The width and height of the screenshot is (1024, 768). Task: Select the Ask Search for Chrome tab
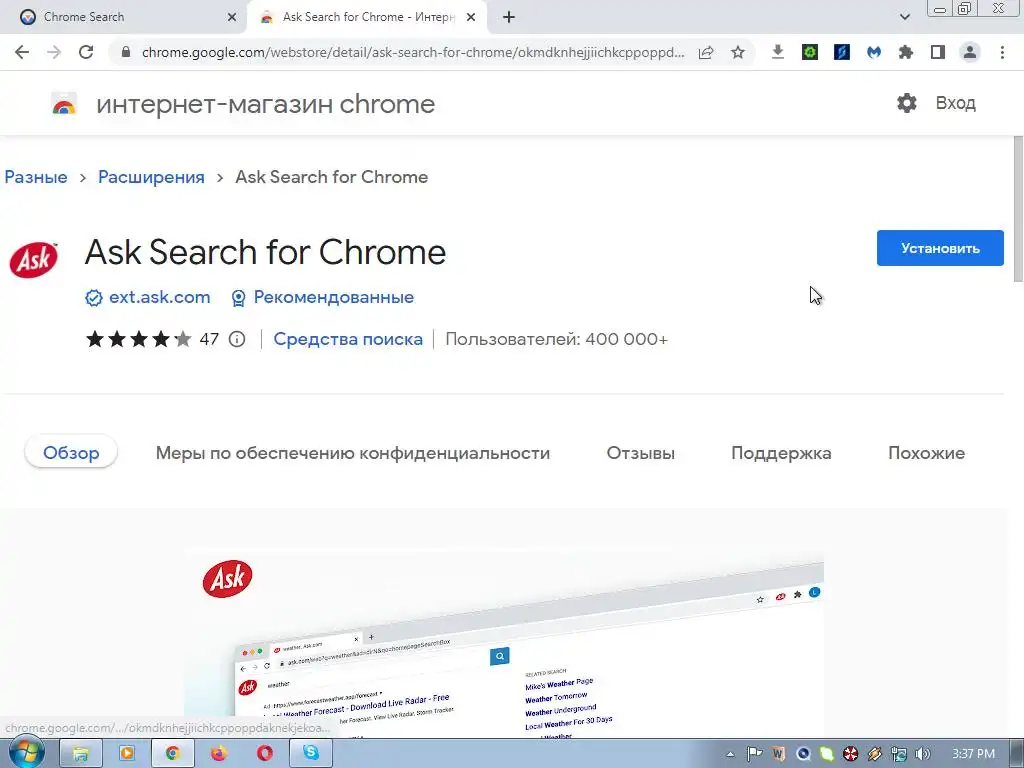click(367, 17)
